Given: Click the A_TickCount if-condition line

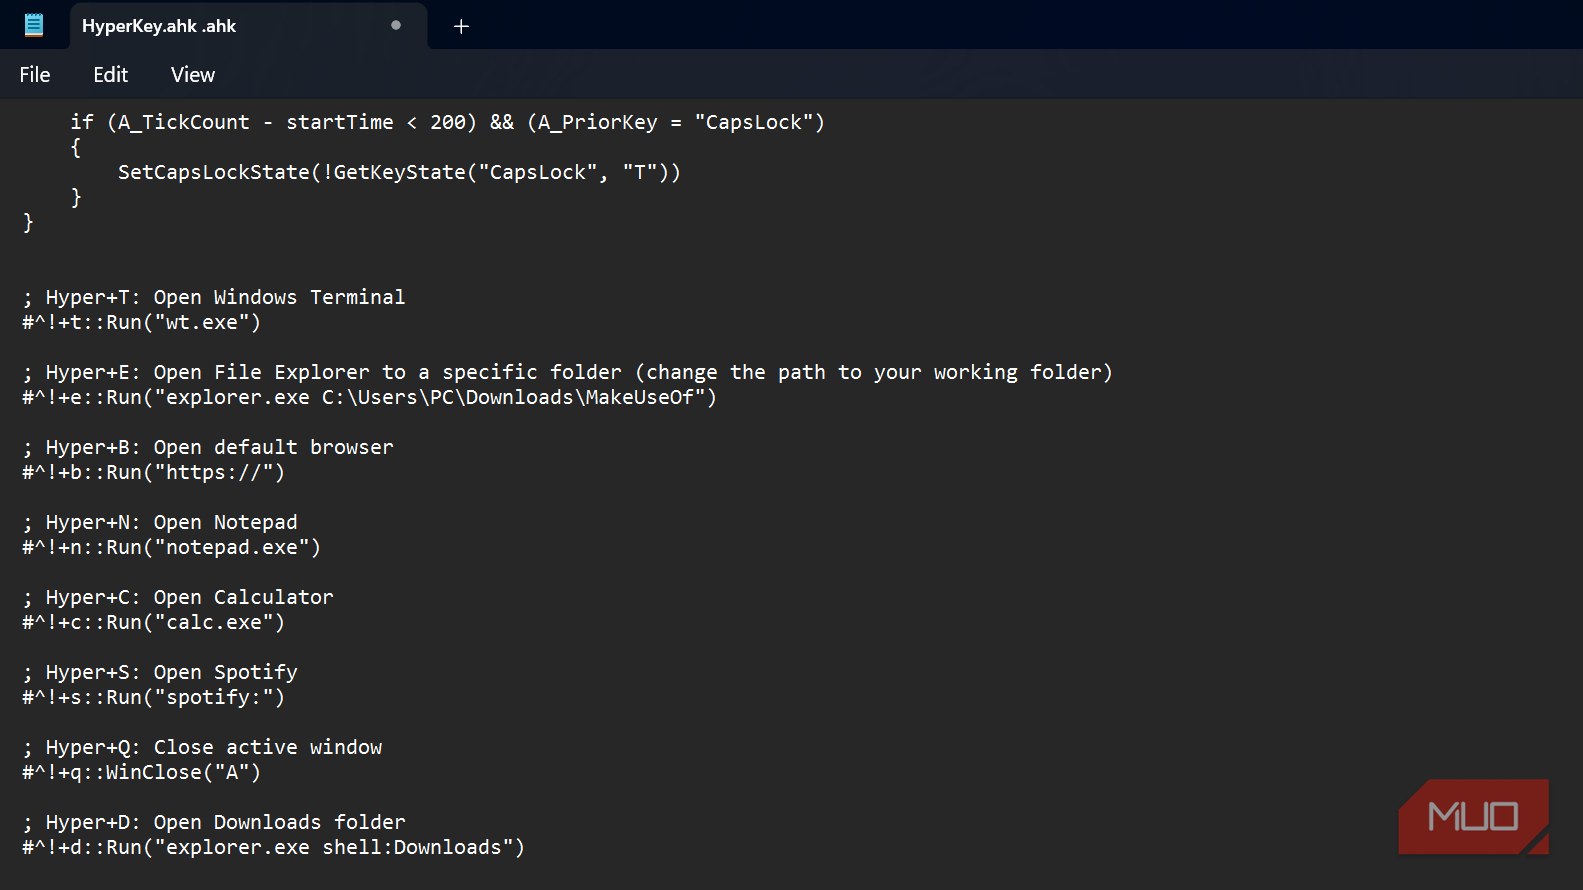Looking at the screenshot, I should click(x=447, y=122).
